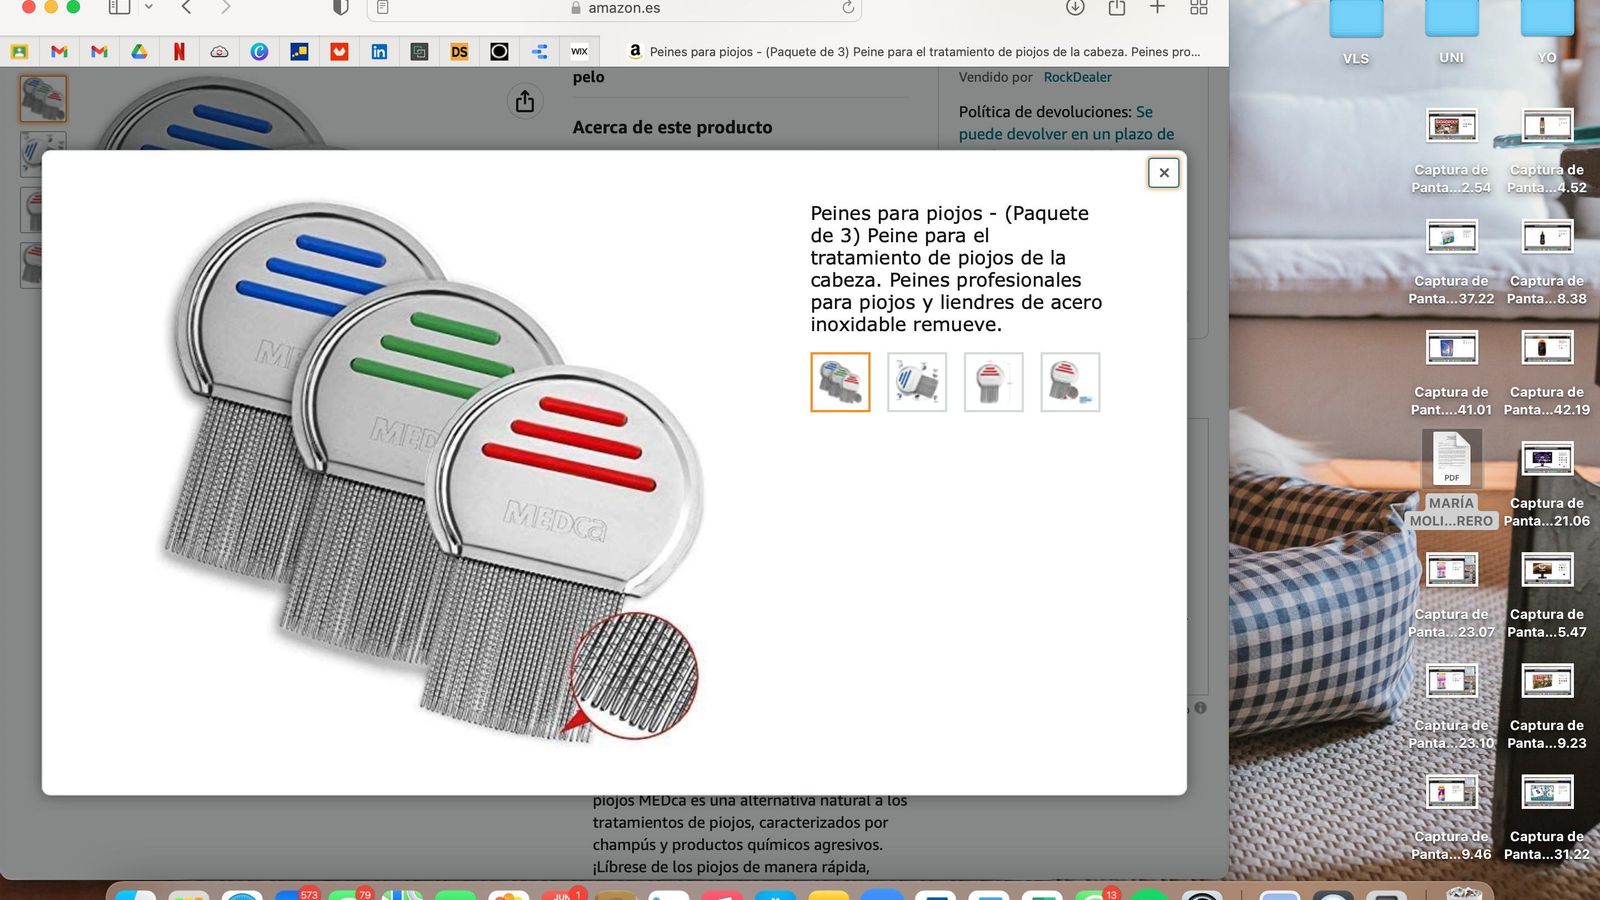Select the second comb thumbnail in the popup
This screenshot has height=900, width=1600.
pos(916,382)
